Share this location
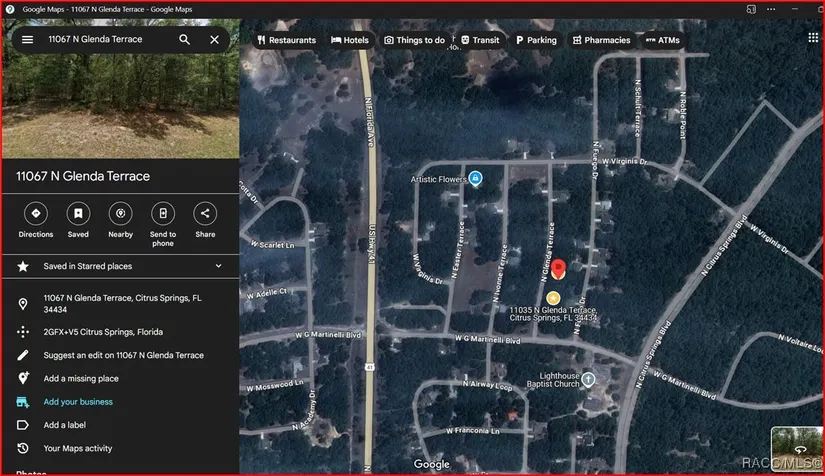Screen dimensions: 825x476 point(205,214)
